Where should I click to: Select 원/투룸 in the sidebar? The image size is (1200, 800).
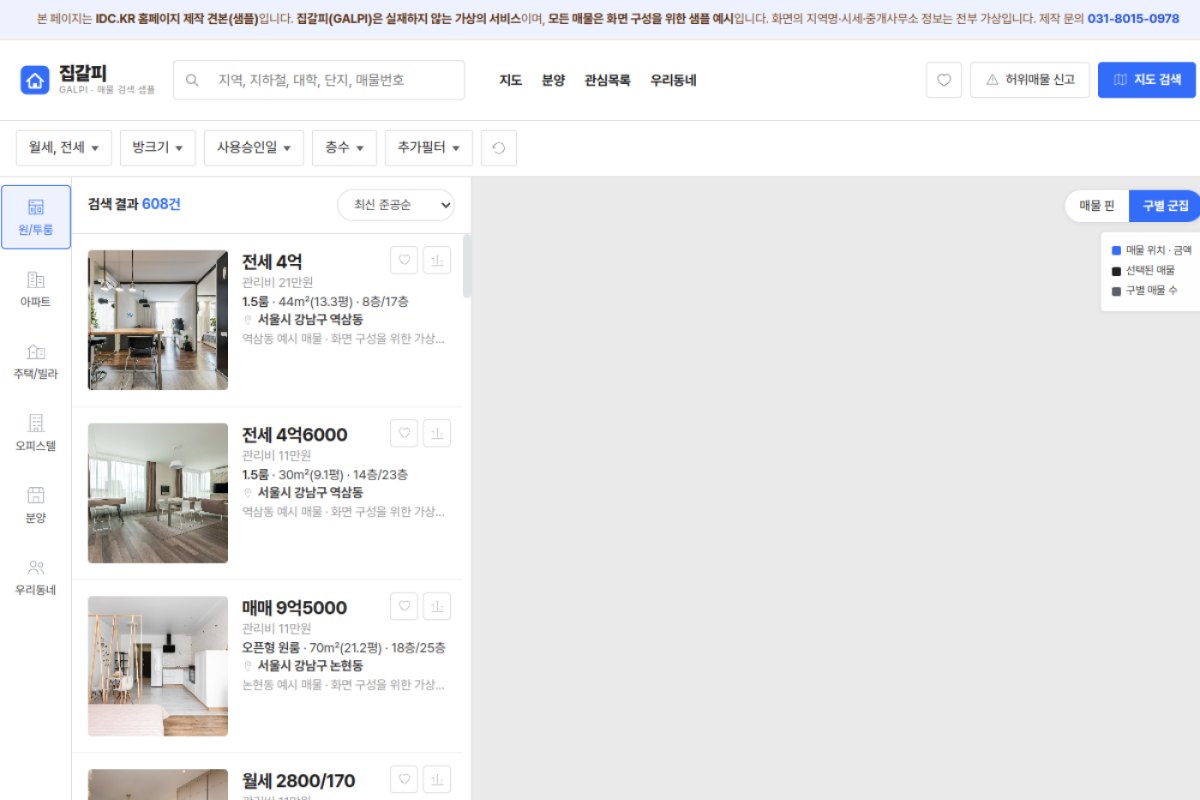[36, 217]
